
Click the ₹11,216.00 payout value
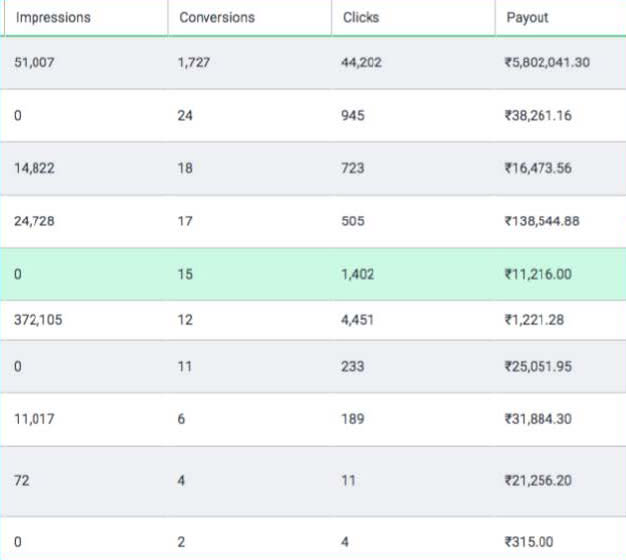(x=538, y=274)
